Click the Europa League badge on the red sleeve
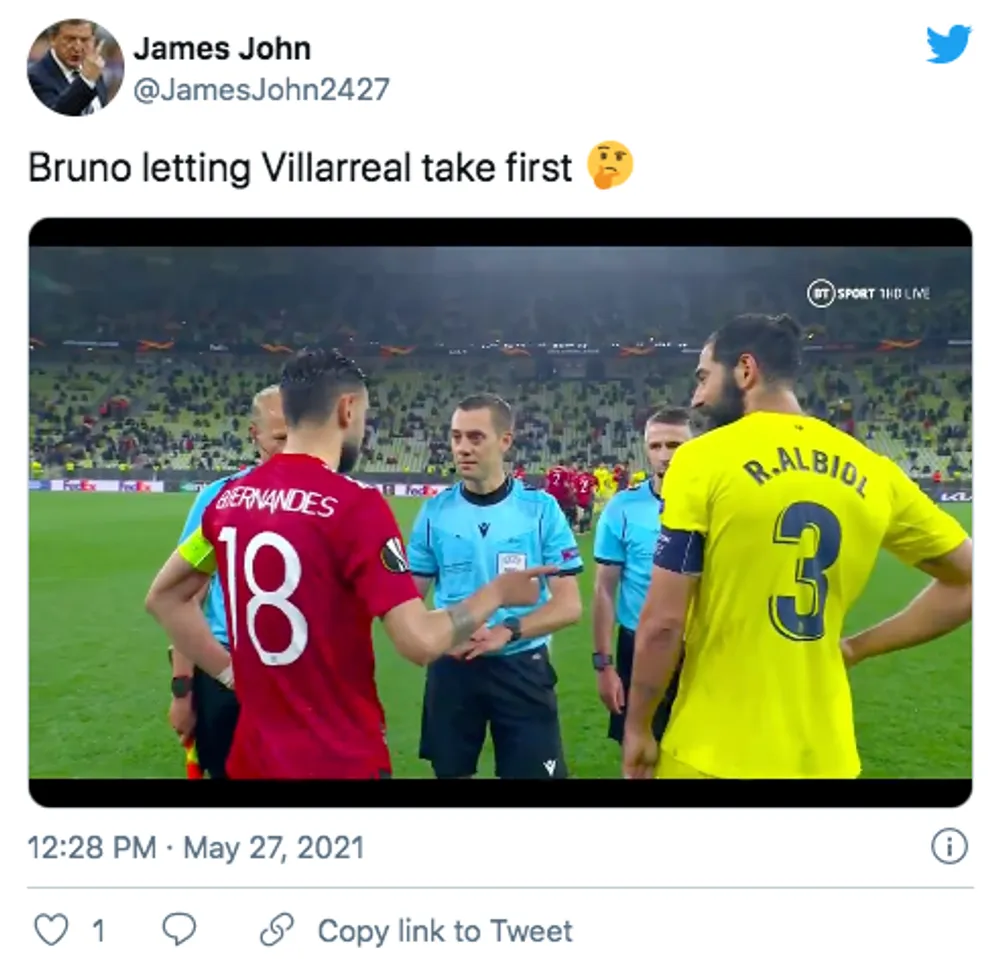The height and width of the screenshot is (959, 1000). (x=393, y=555)
